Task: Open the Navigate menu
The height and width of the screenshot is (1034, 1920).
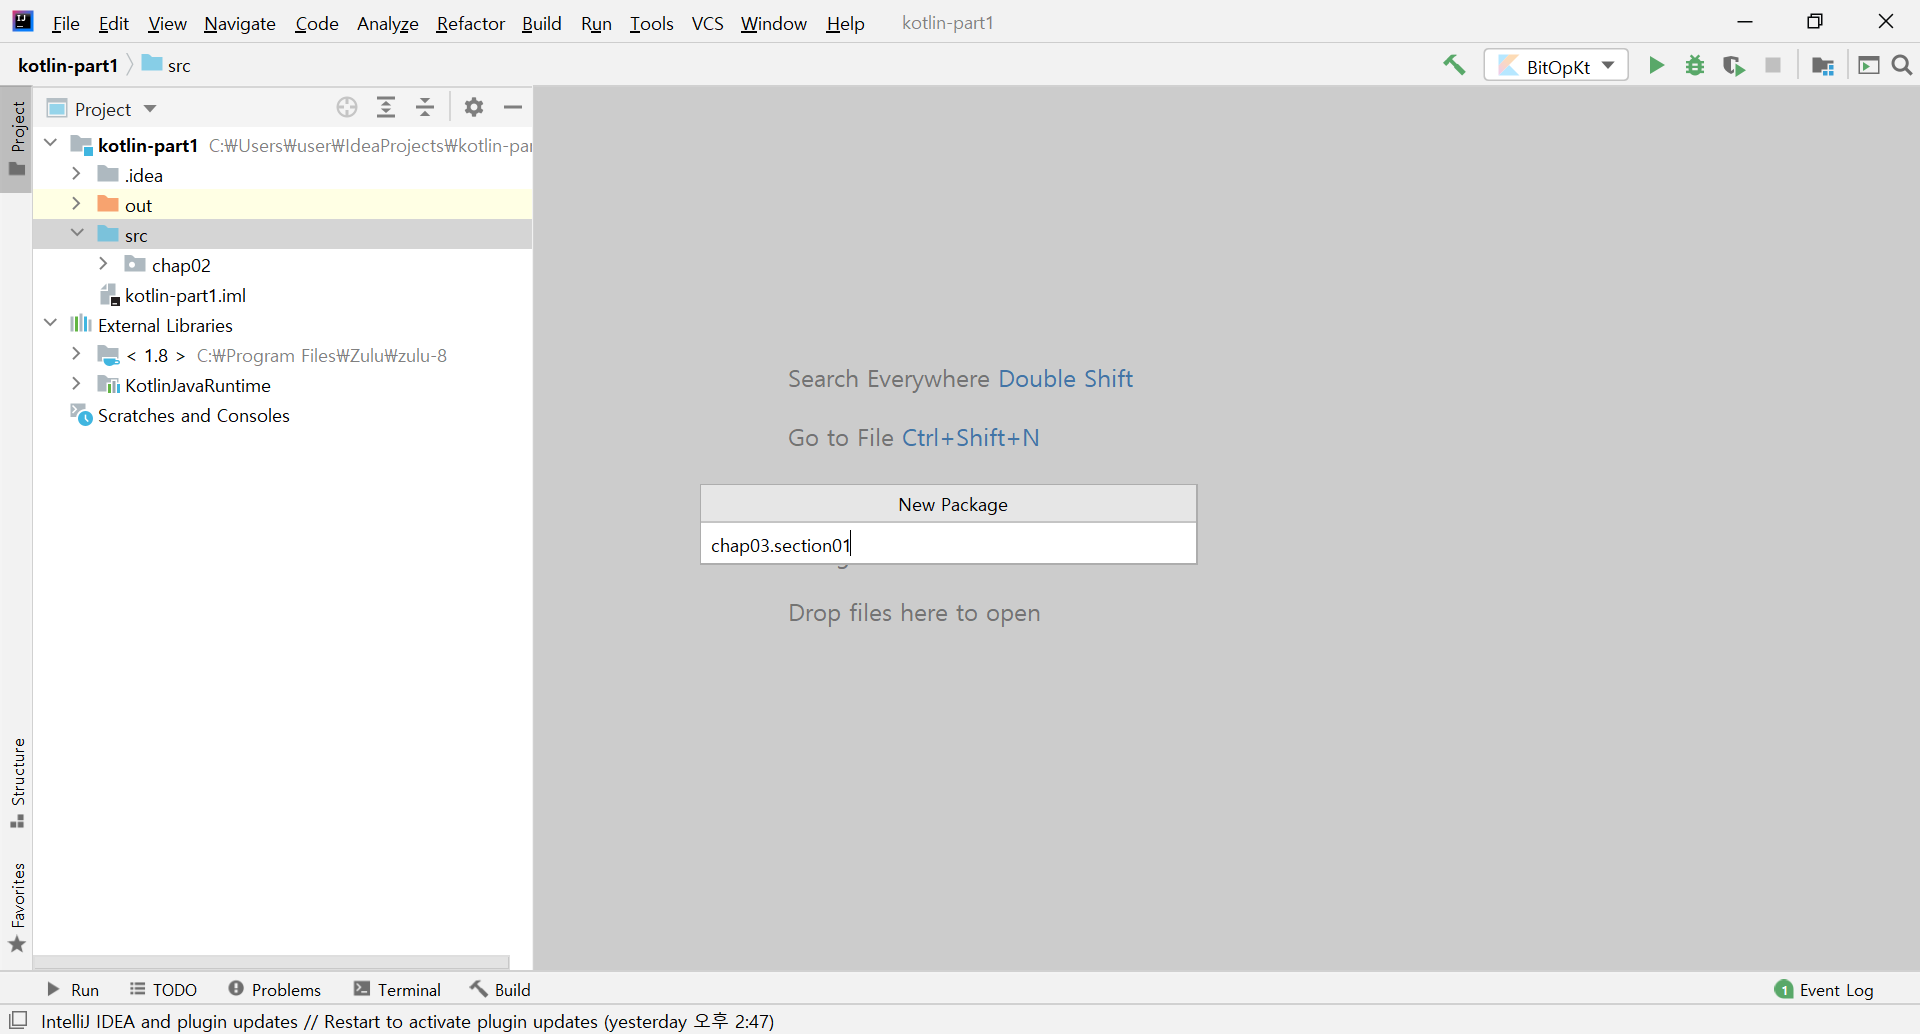Action: tap(240, 23)
